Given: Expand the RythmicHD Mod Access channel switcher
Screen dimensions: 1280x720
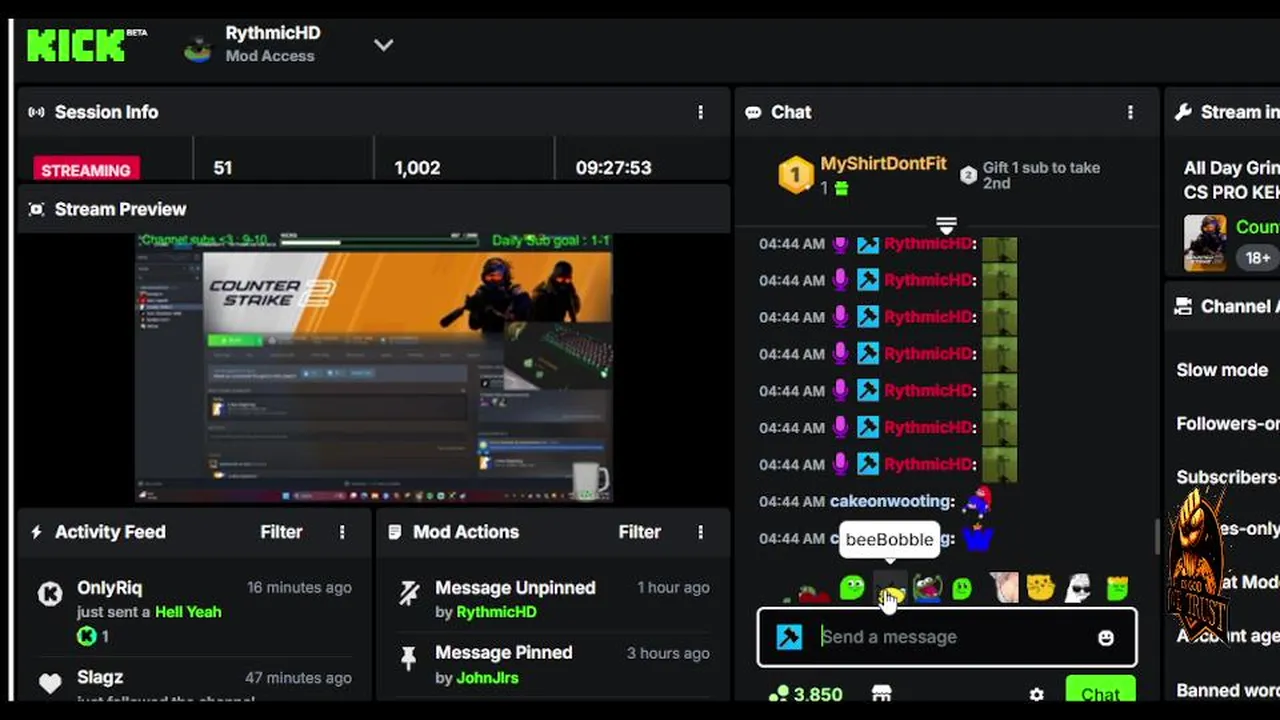Looking at the screenshot, I should click(383, 45).
